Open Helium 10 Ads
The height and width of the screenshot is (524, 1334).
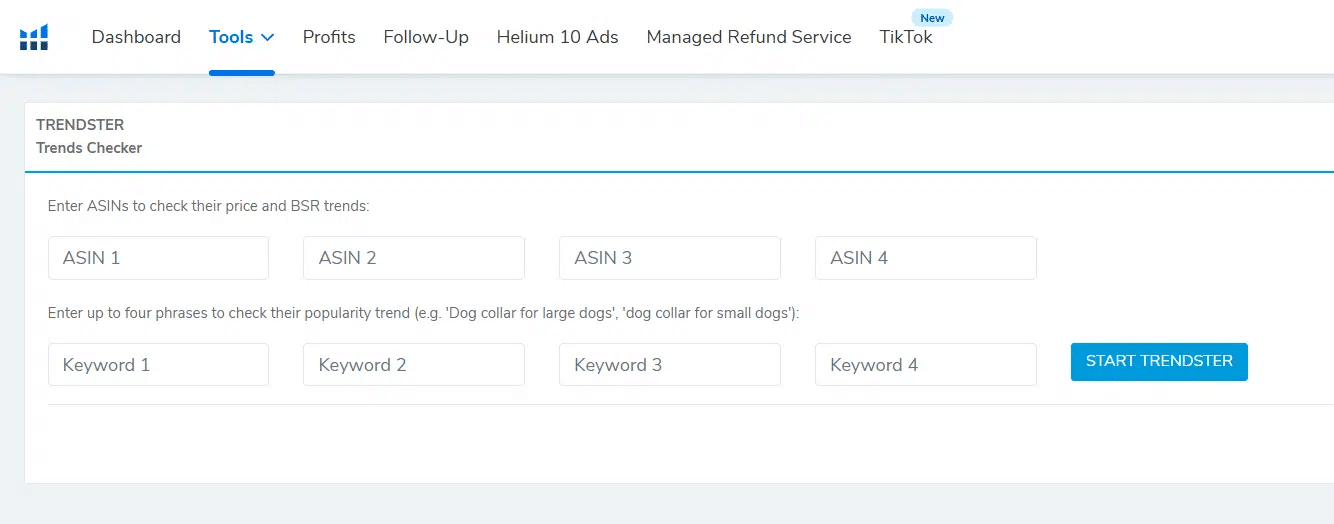pyautogui.click(x=557, y=37)
